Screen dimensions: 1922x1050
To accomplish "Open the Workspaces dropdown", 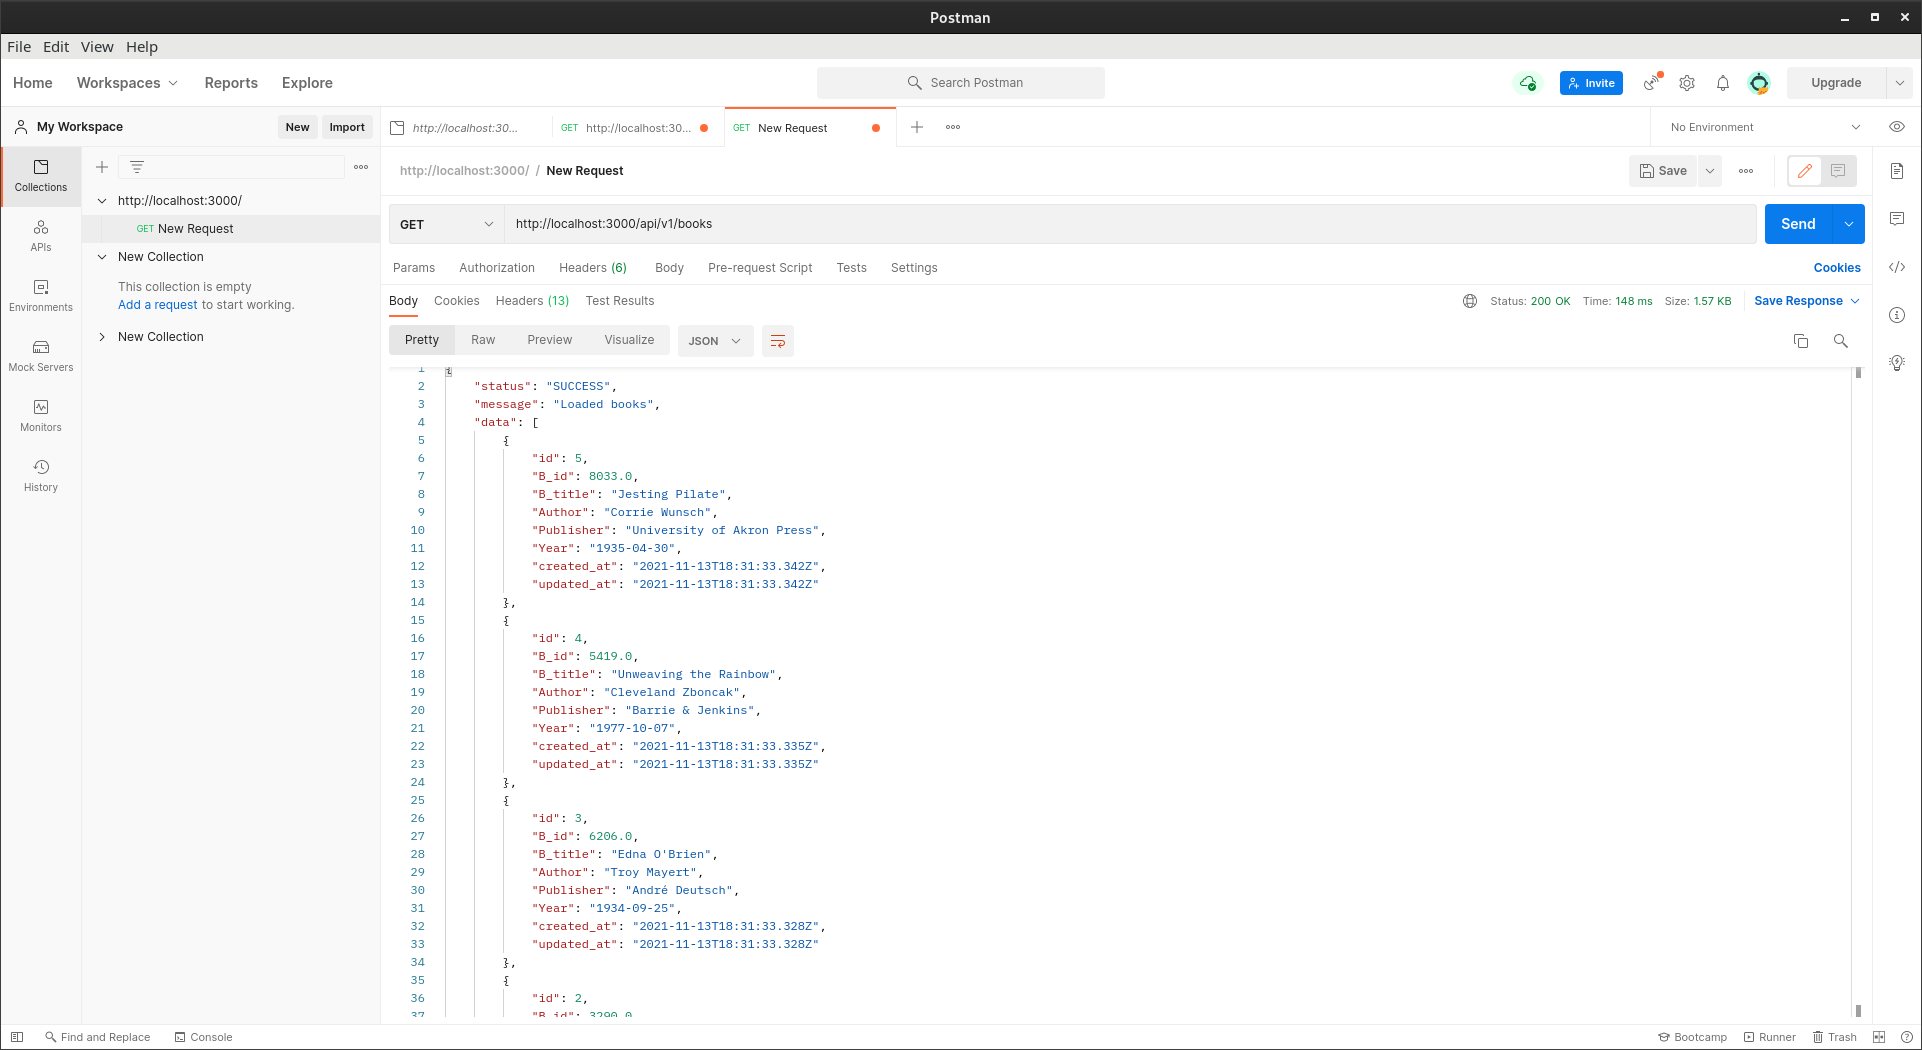I will click(127, 83).
